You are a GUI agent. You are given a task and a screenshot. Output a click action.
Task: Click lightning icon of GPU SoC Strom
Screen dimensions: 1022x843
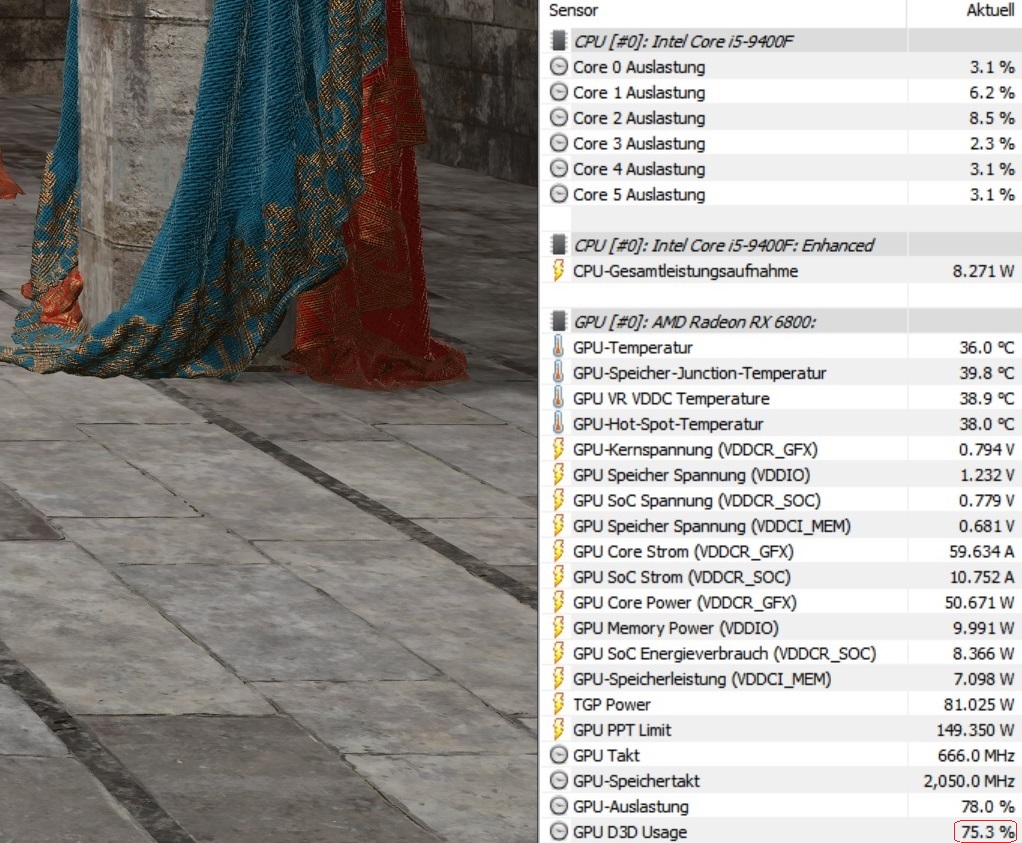[x=558, y=576]
